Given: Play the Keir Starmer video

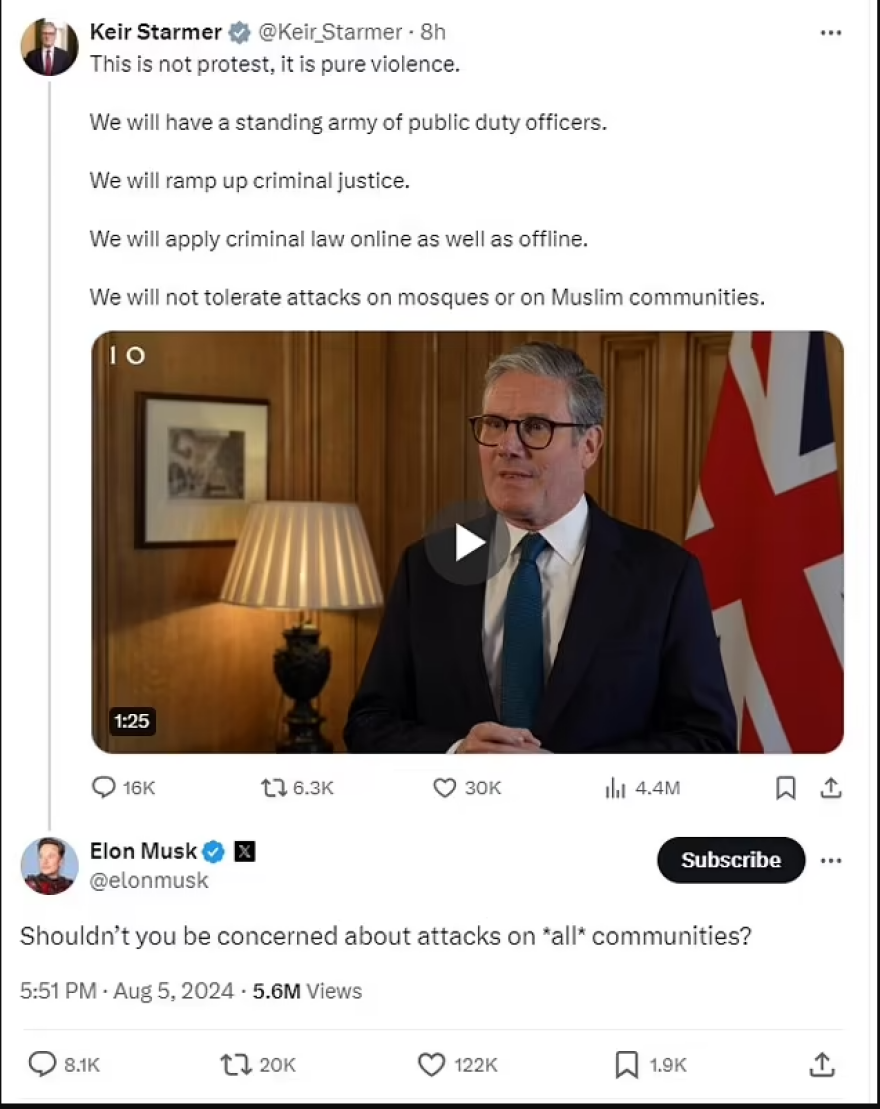Looking at the screenshot, I should (467, 542).
